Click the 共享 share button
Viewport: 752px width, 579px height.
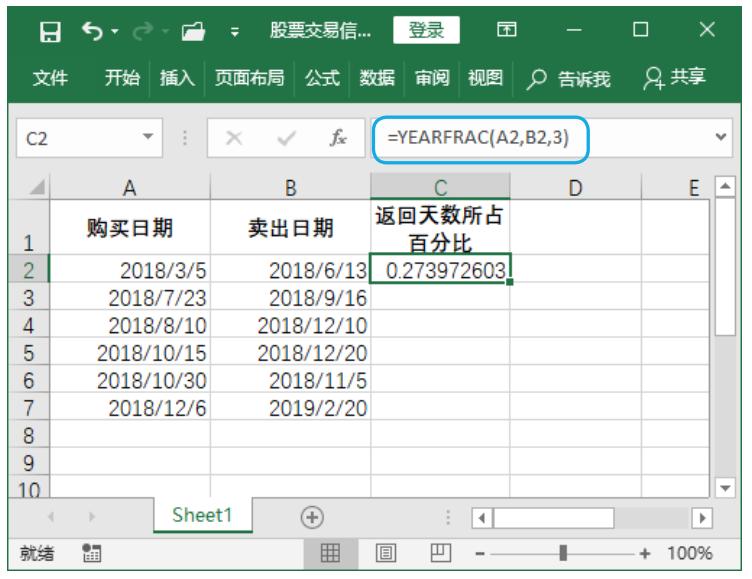pos(674,78)
